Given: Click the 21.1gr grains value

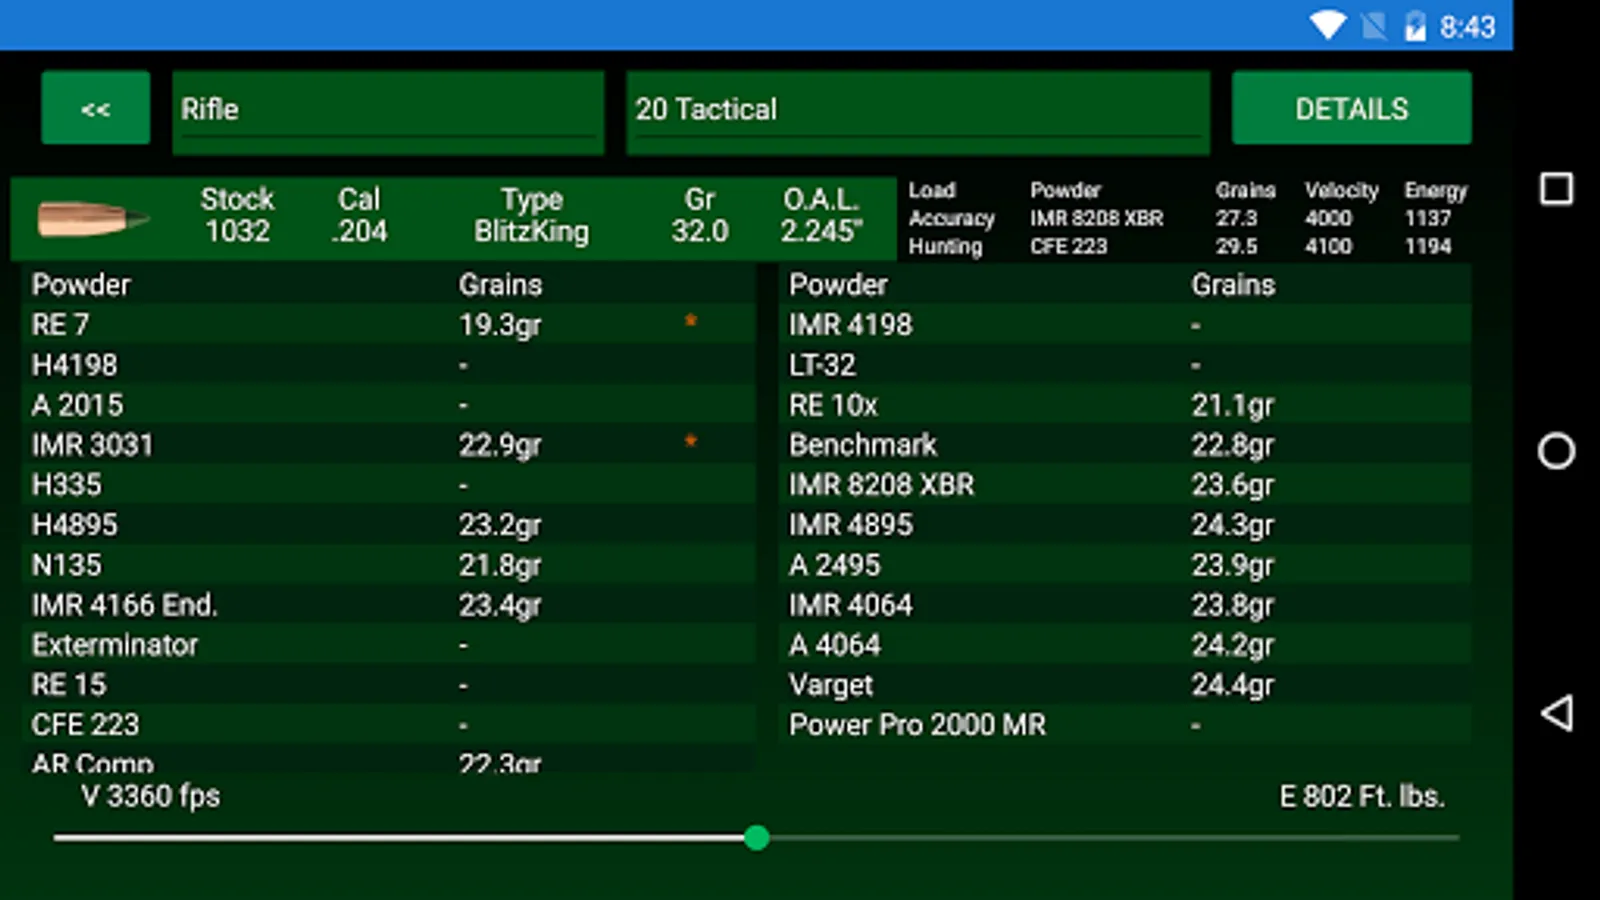Looking at the screenshot, I should (x=1233, y=405).
